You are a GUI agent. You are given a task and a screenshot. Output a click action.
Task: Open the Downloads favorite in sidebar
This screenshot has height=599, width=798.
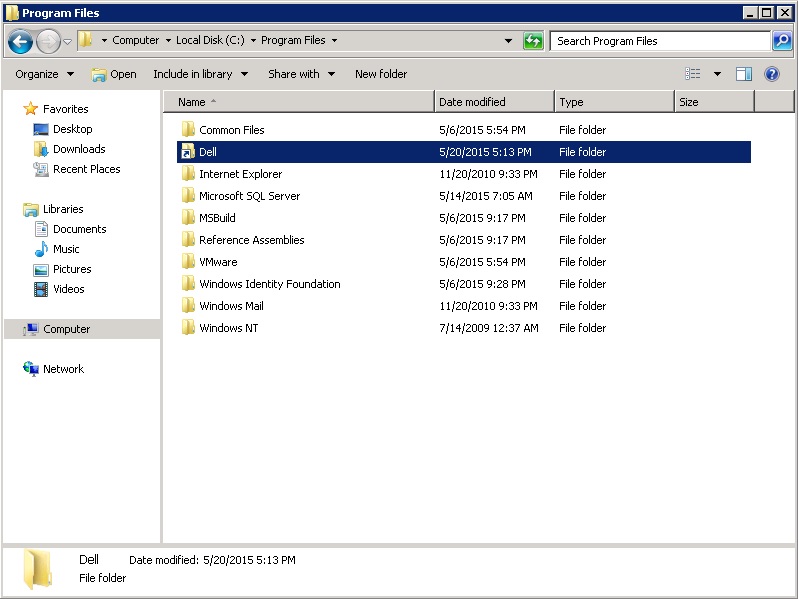(x=78, y=149)
